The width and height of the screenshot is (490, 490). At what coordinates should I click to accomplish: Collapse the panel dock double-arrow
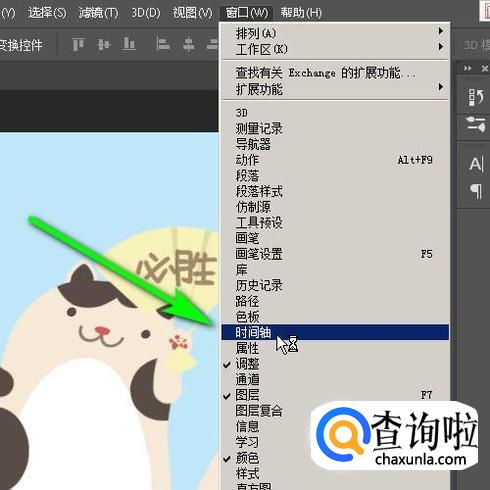(x=468, y=68)
